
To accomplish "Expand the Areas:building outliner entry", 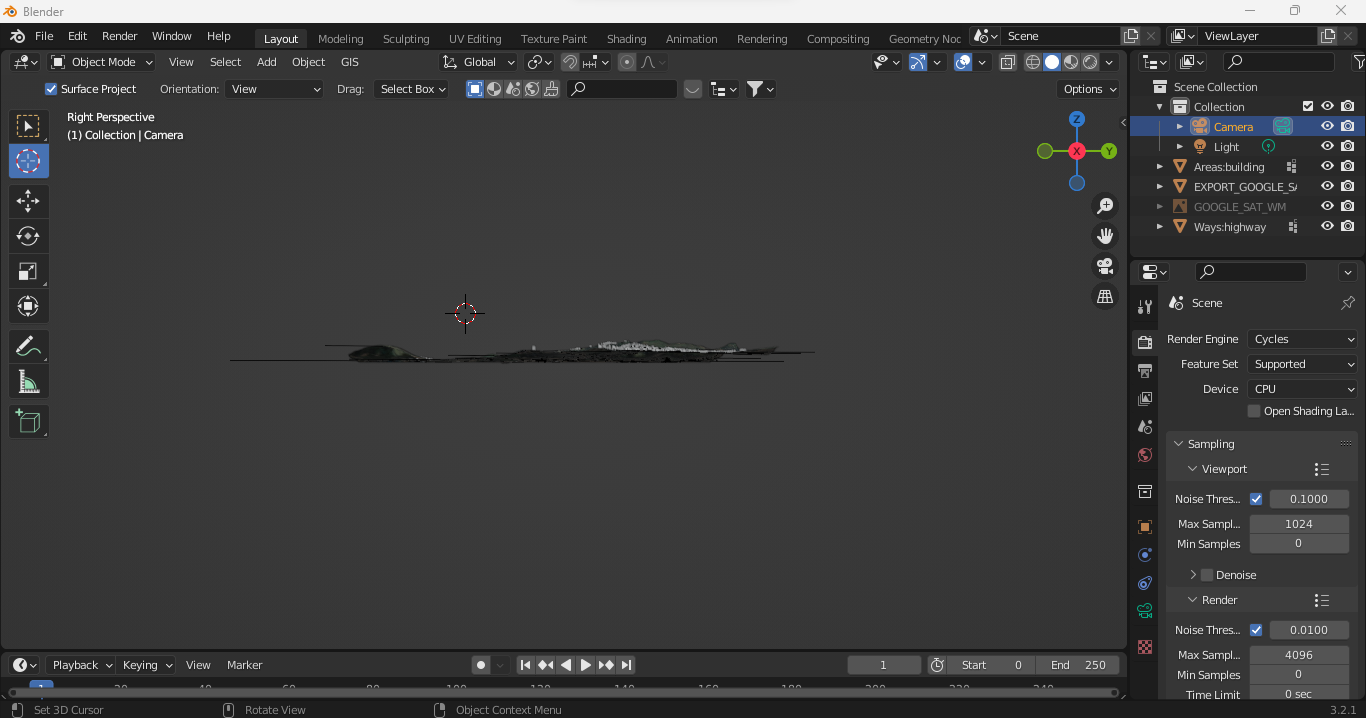I will click(x=1159, y=166).
